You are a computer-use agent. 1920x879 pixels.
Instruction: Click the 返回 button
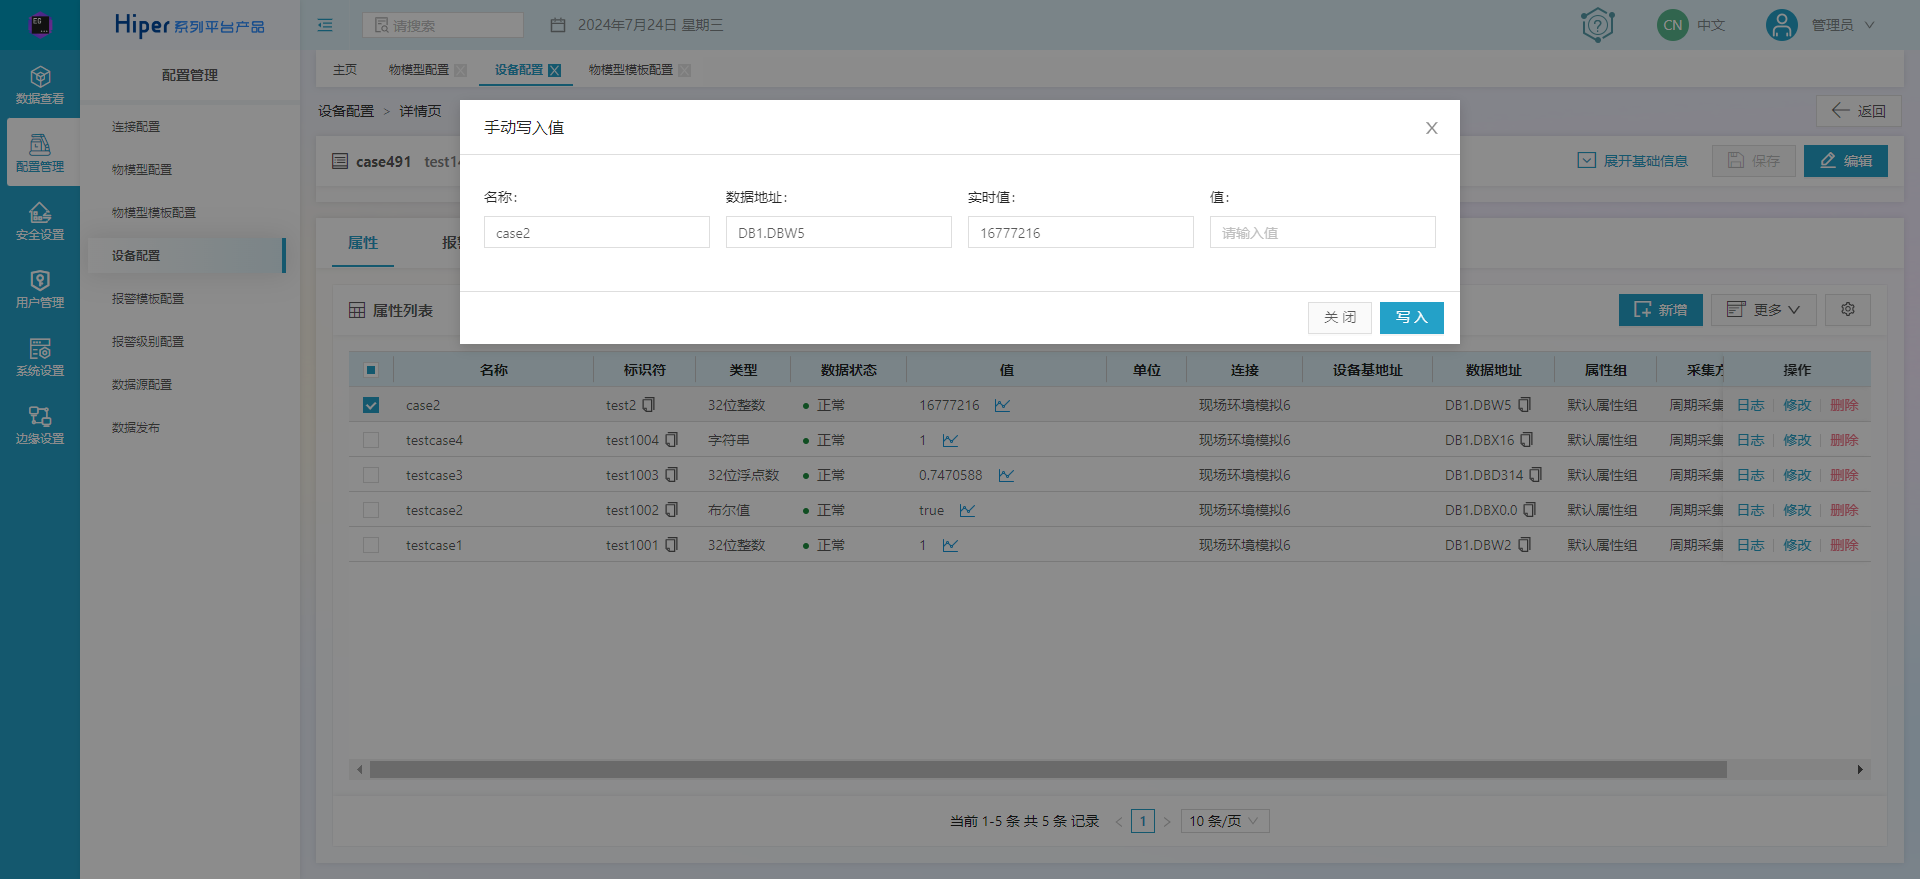[x=1859, y=111]
